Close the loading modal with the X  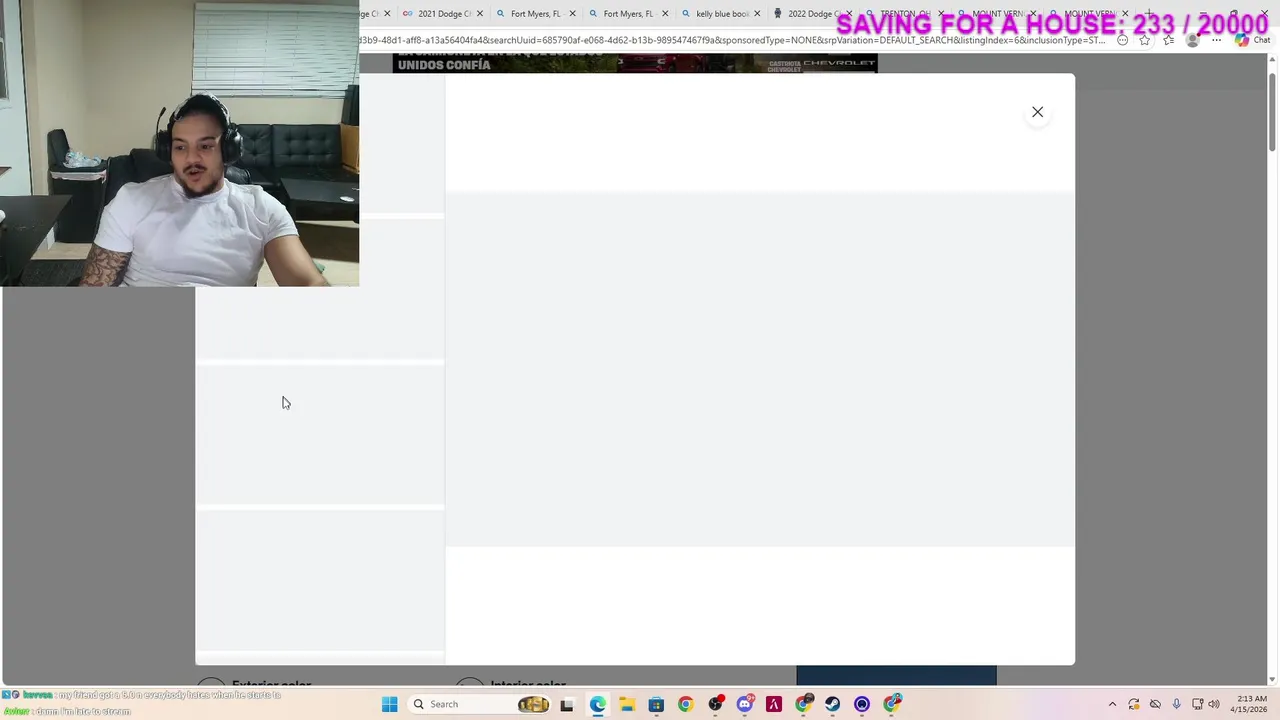1037,112
